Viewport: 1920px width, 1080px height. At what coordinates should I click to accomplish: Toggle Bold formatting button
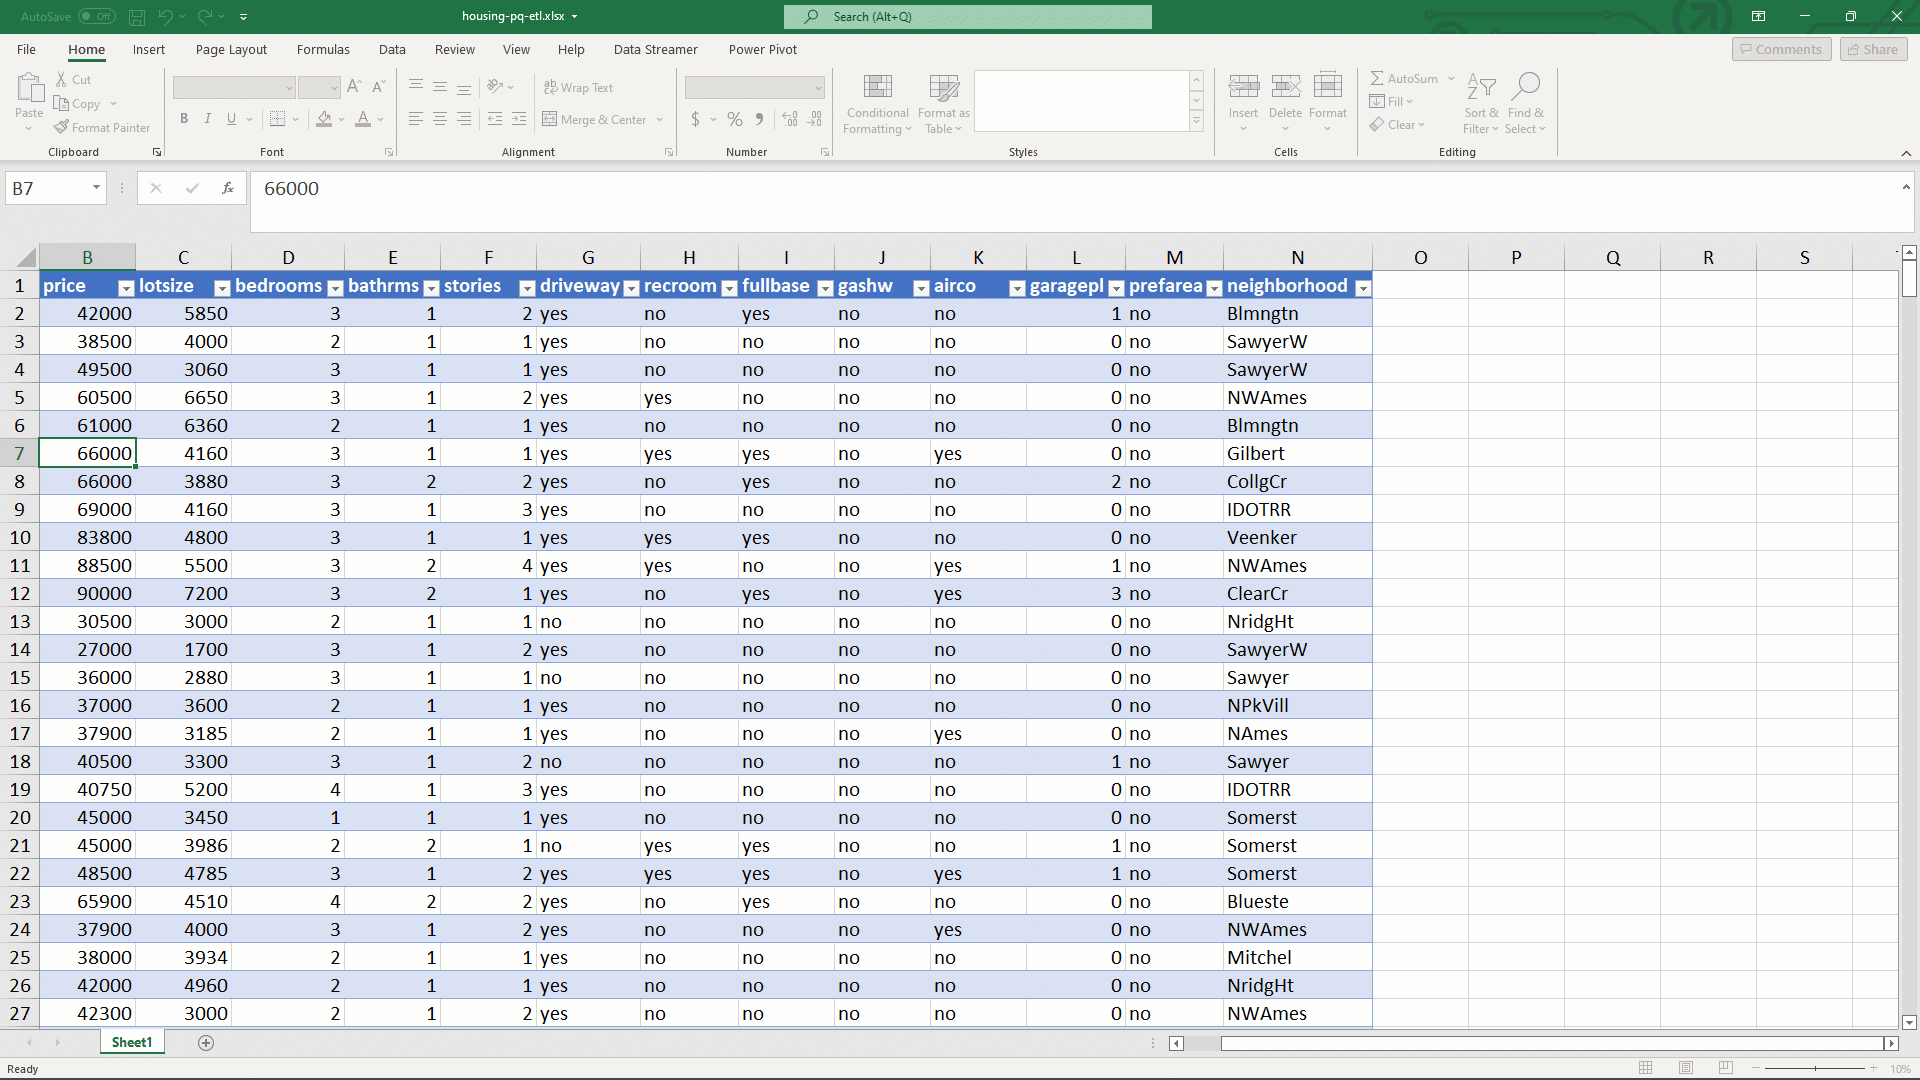click(x=184, y=119)
